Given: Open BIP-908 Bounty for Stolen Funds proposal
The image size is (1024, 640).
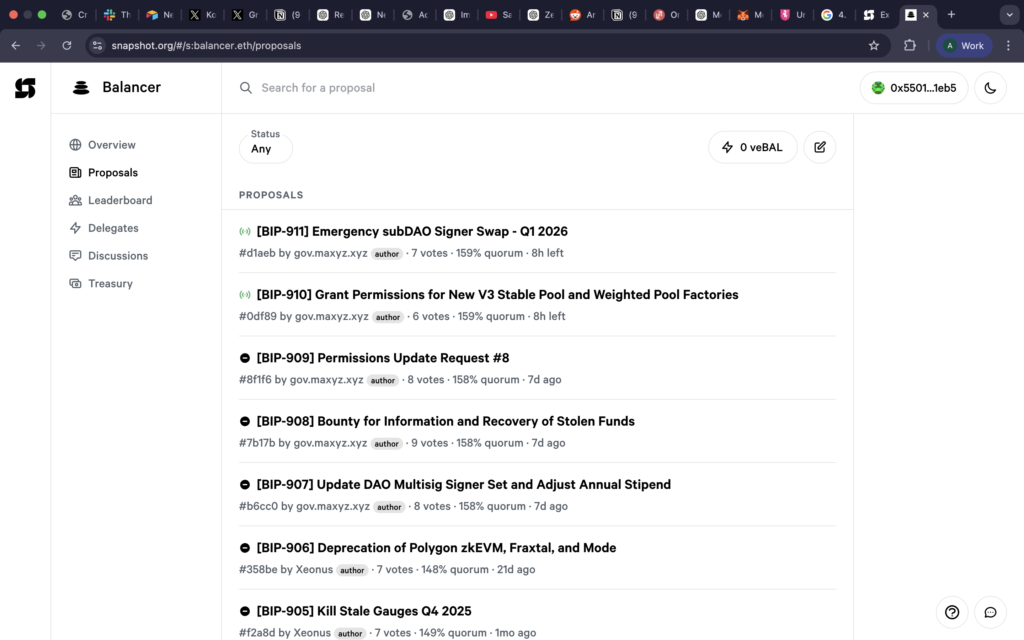Looking at the screenshot, I should tap(445, 421).
